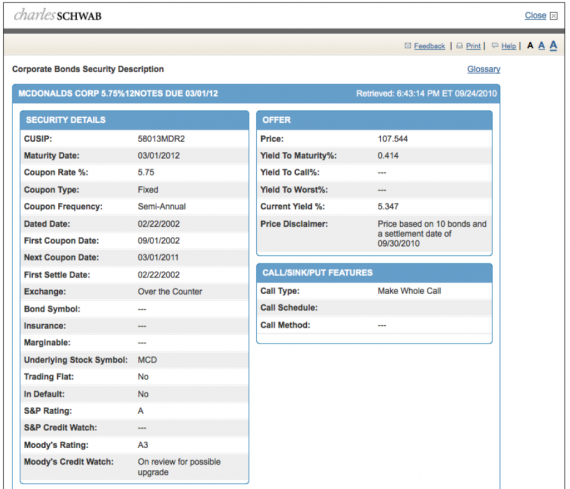Open the Feedback link
Image resolution: width=570 pixels, height=489 pixels.
(x=429, y=46)
